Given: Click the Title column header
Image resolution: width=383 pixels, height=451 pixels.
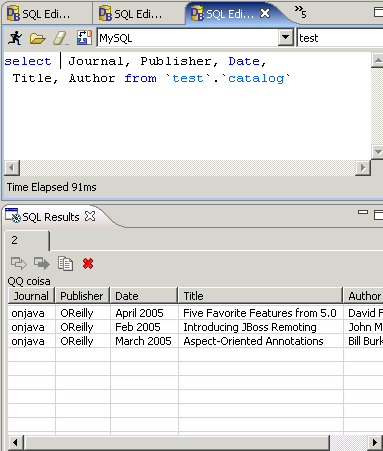Looking at the screenshot, I should (x=260, y=296).
